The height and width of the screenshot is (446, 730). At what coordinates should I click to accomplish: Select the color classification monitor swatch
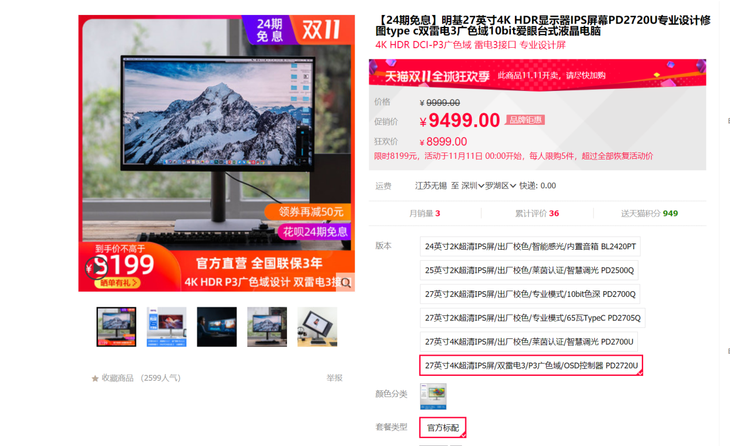coord(433,396)
